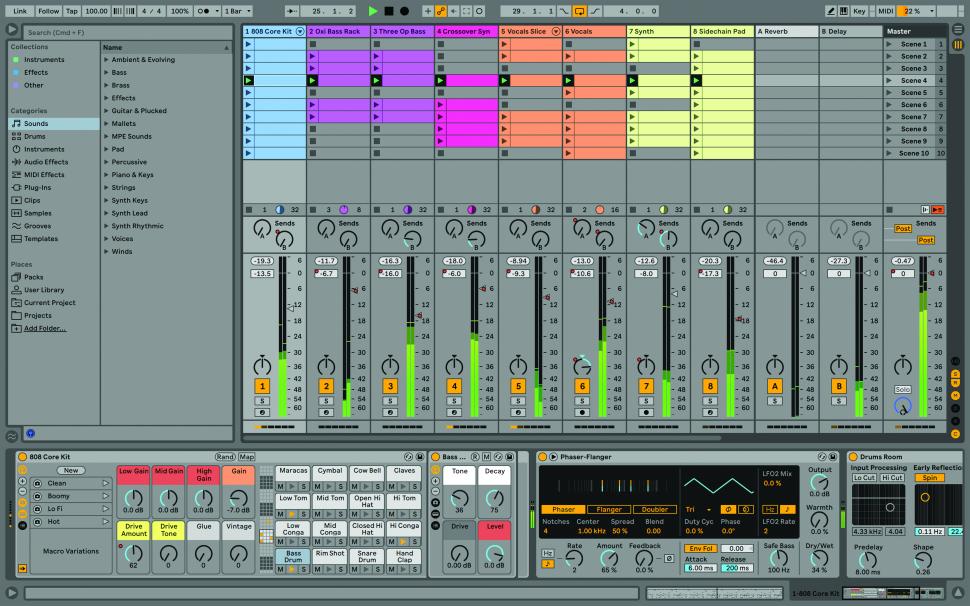Select Flanger mode tab in Phaser-Flanger

[x=609, y=509]
